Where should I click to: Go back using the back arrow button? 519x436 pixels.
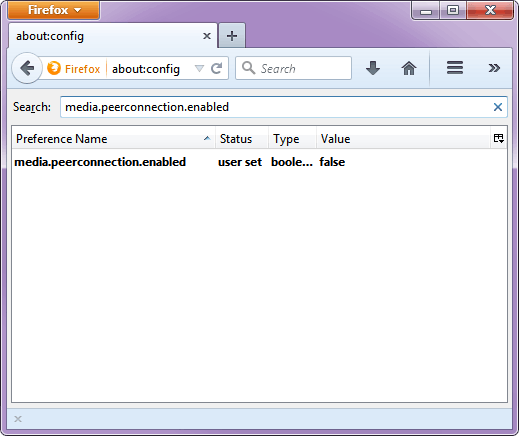pos(27,68)
